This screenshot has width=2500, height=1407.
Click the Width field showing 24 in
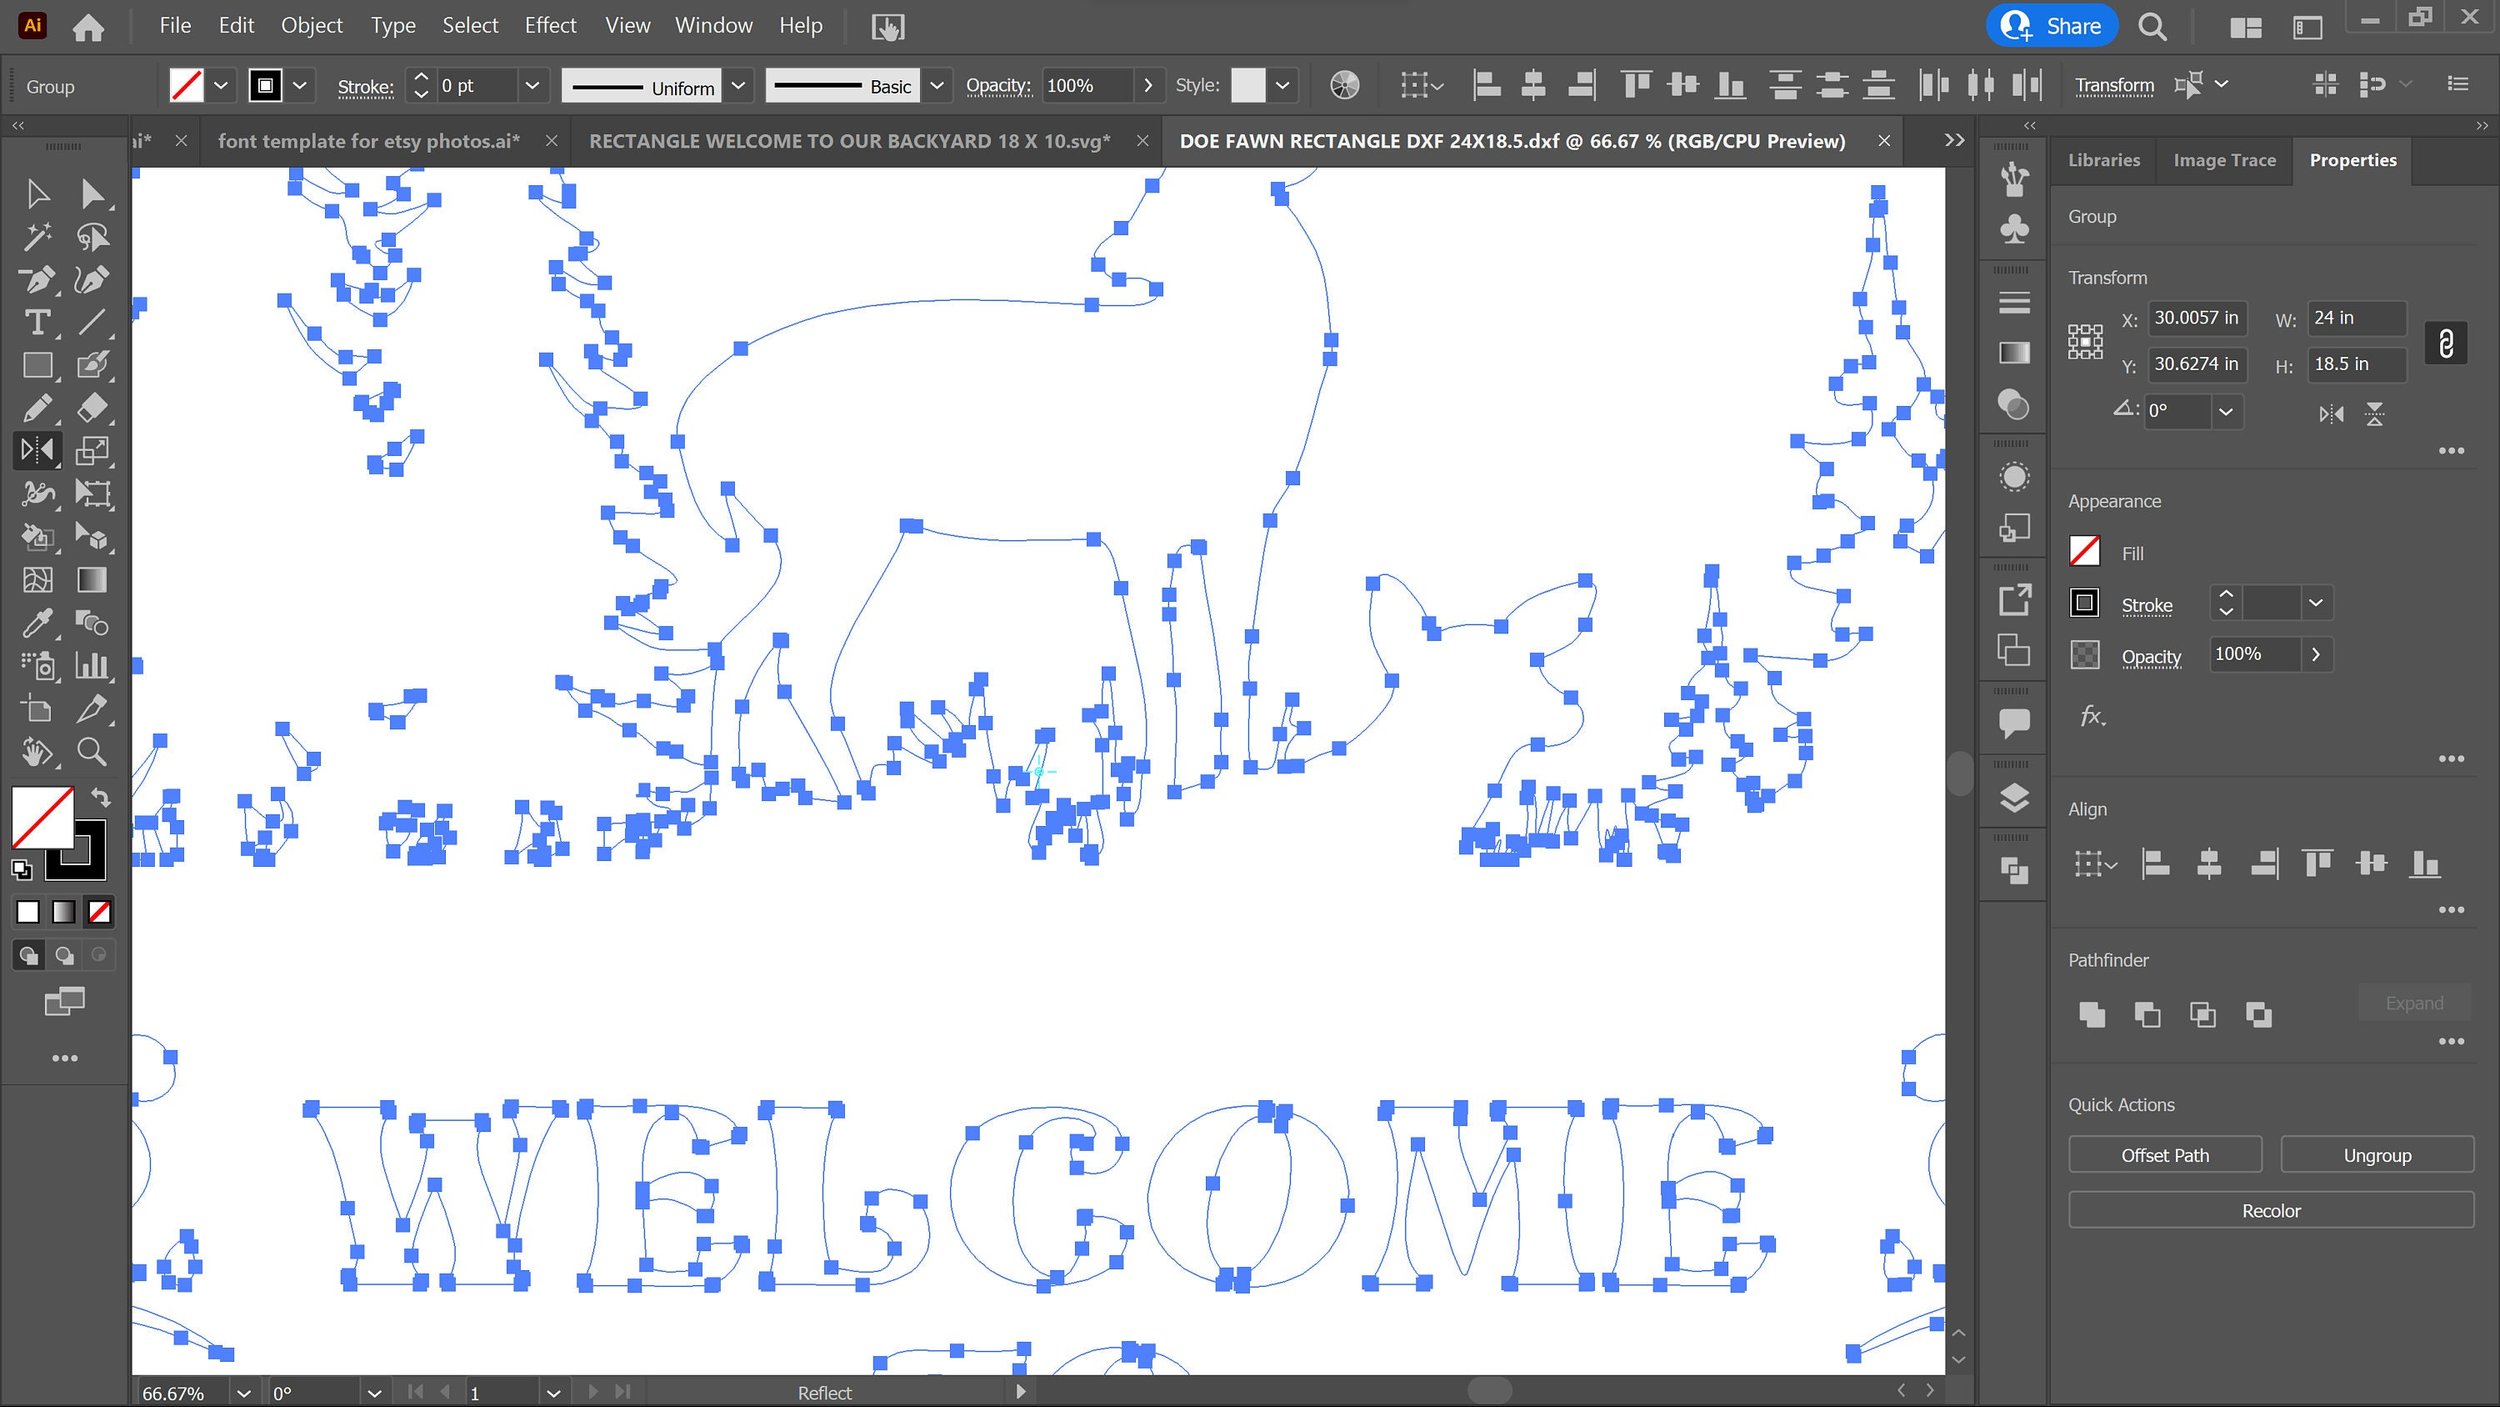pos(2355,318)
